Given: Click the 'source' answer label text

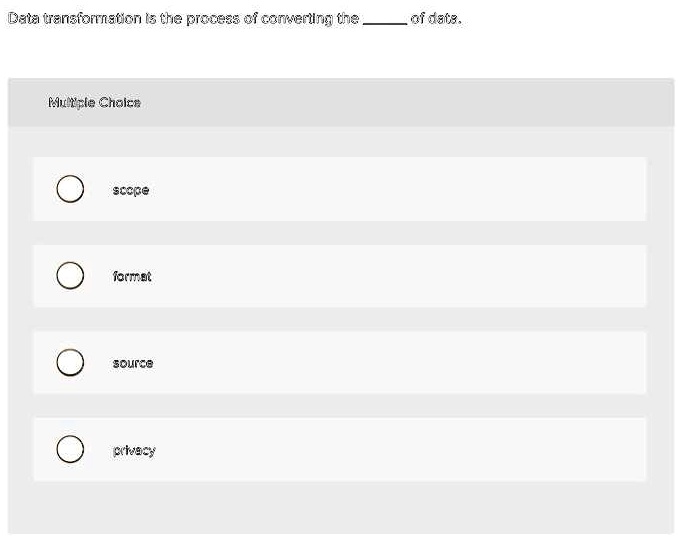Looking at the screenshot, I should [133, 363].
